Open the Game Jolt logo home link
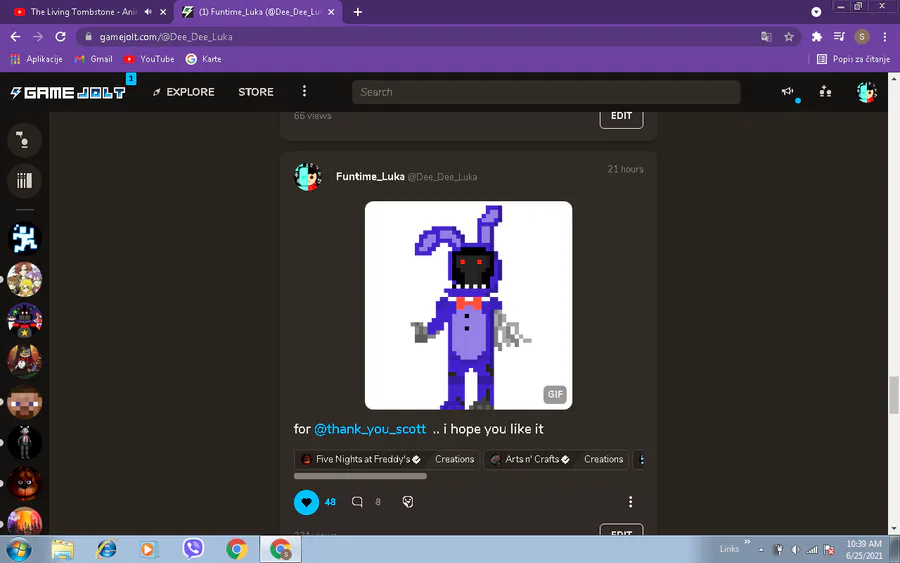This screenshot has width=900, height=563. point(68,92)
